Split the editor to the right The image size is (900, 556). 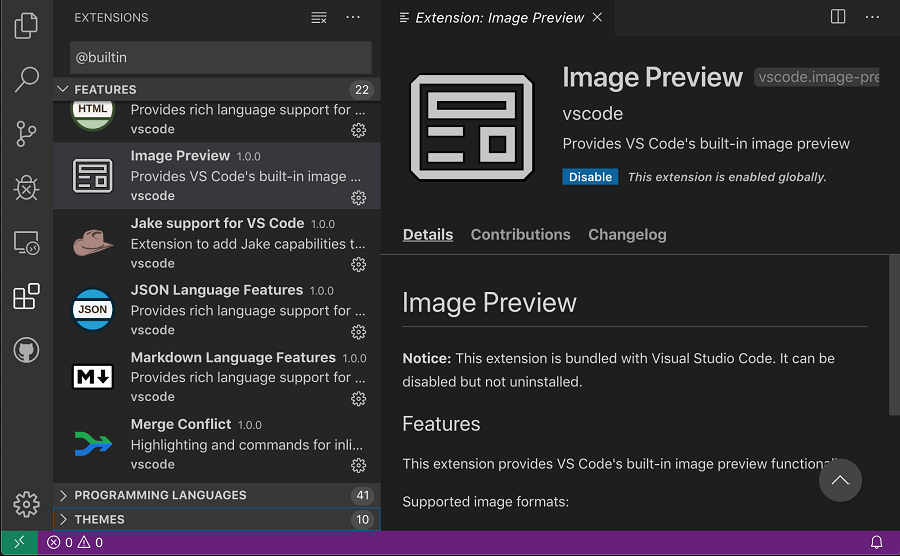[x=838, y=17]
